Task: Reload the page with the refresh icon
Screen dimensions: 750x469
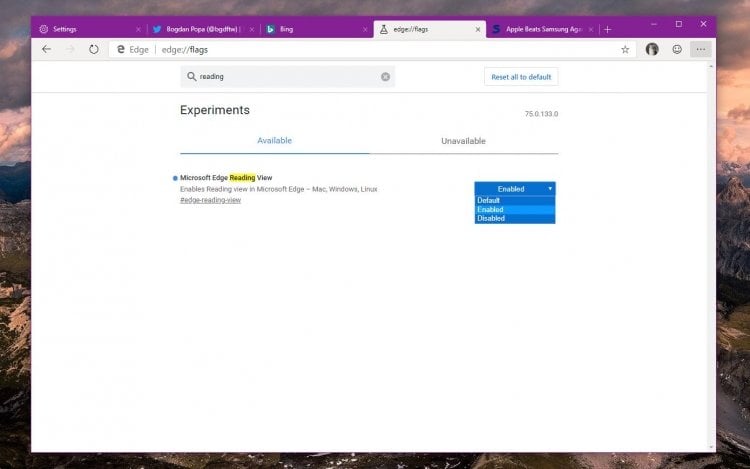Action: tap(94, 49)
